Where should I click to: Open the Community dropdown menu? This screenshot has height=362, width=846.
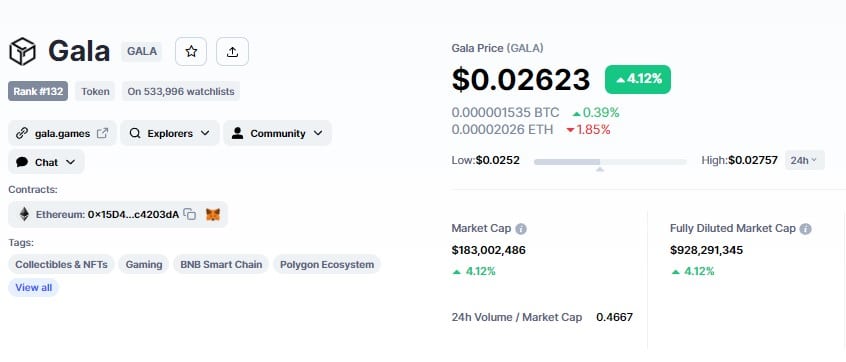[x=277, y=133]
